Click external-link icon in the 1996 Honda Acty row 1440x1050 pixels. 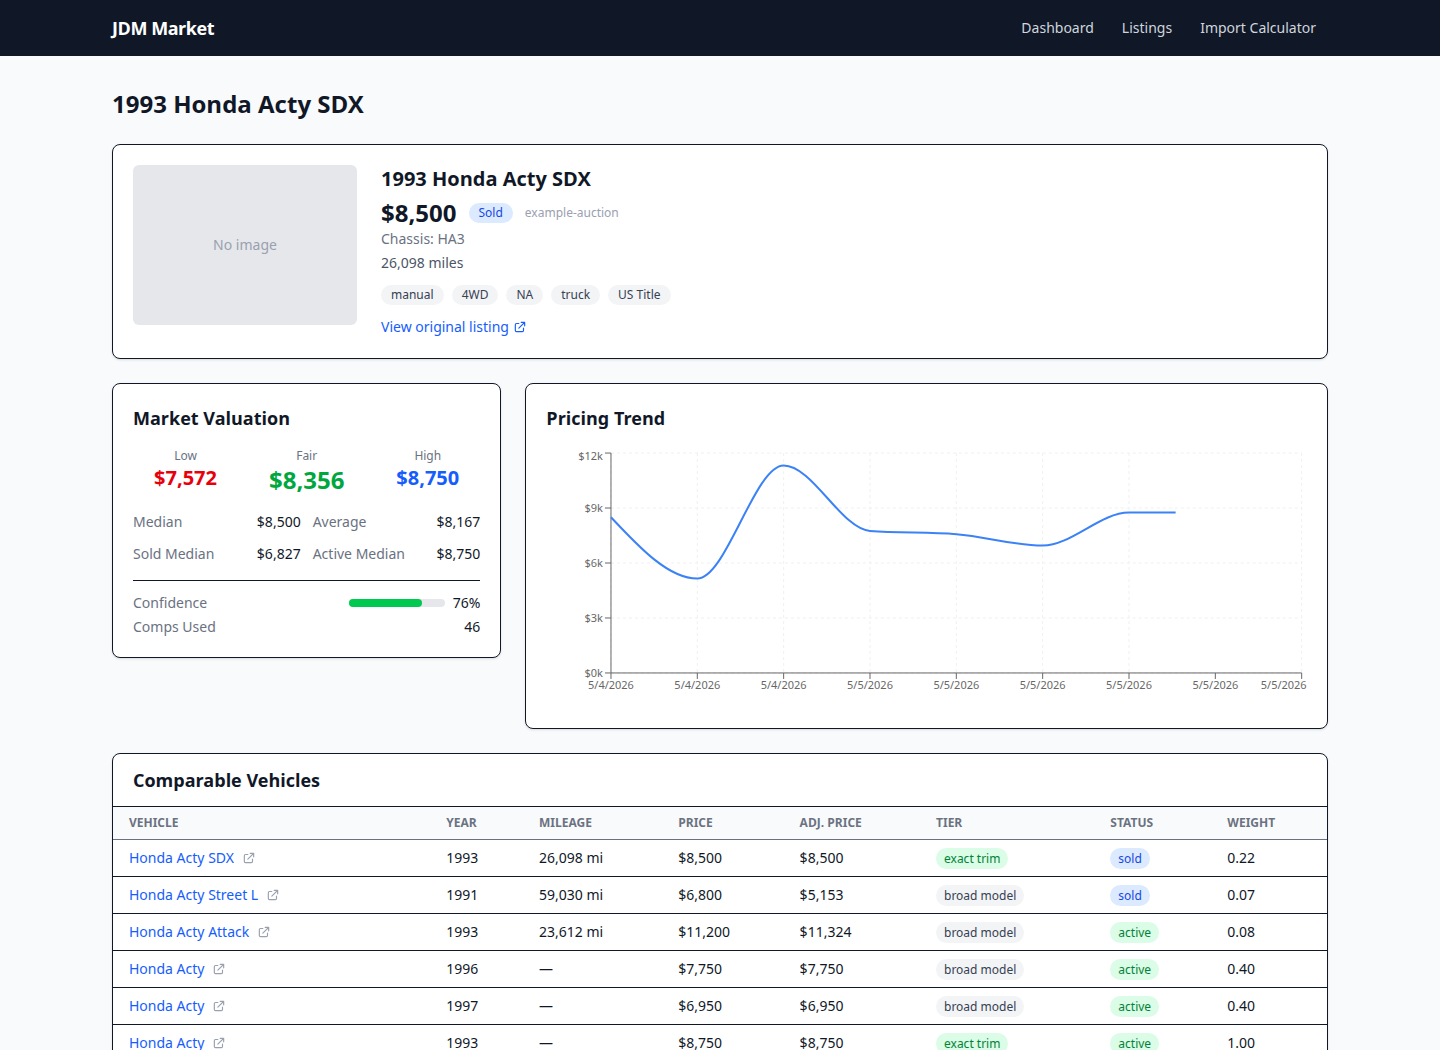(x=219, y=969)
